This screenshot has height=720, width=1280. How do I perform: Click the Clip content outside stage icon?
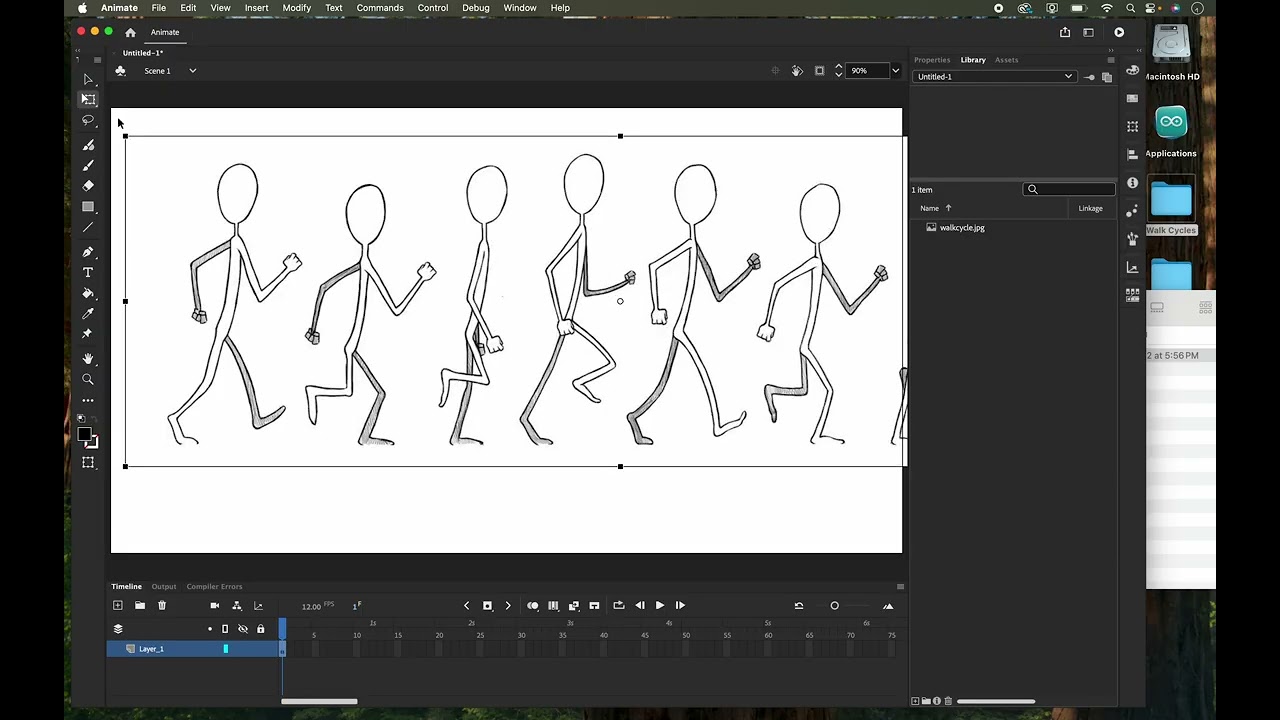click(820, 71)
